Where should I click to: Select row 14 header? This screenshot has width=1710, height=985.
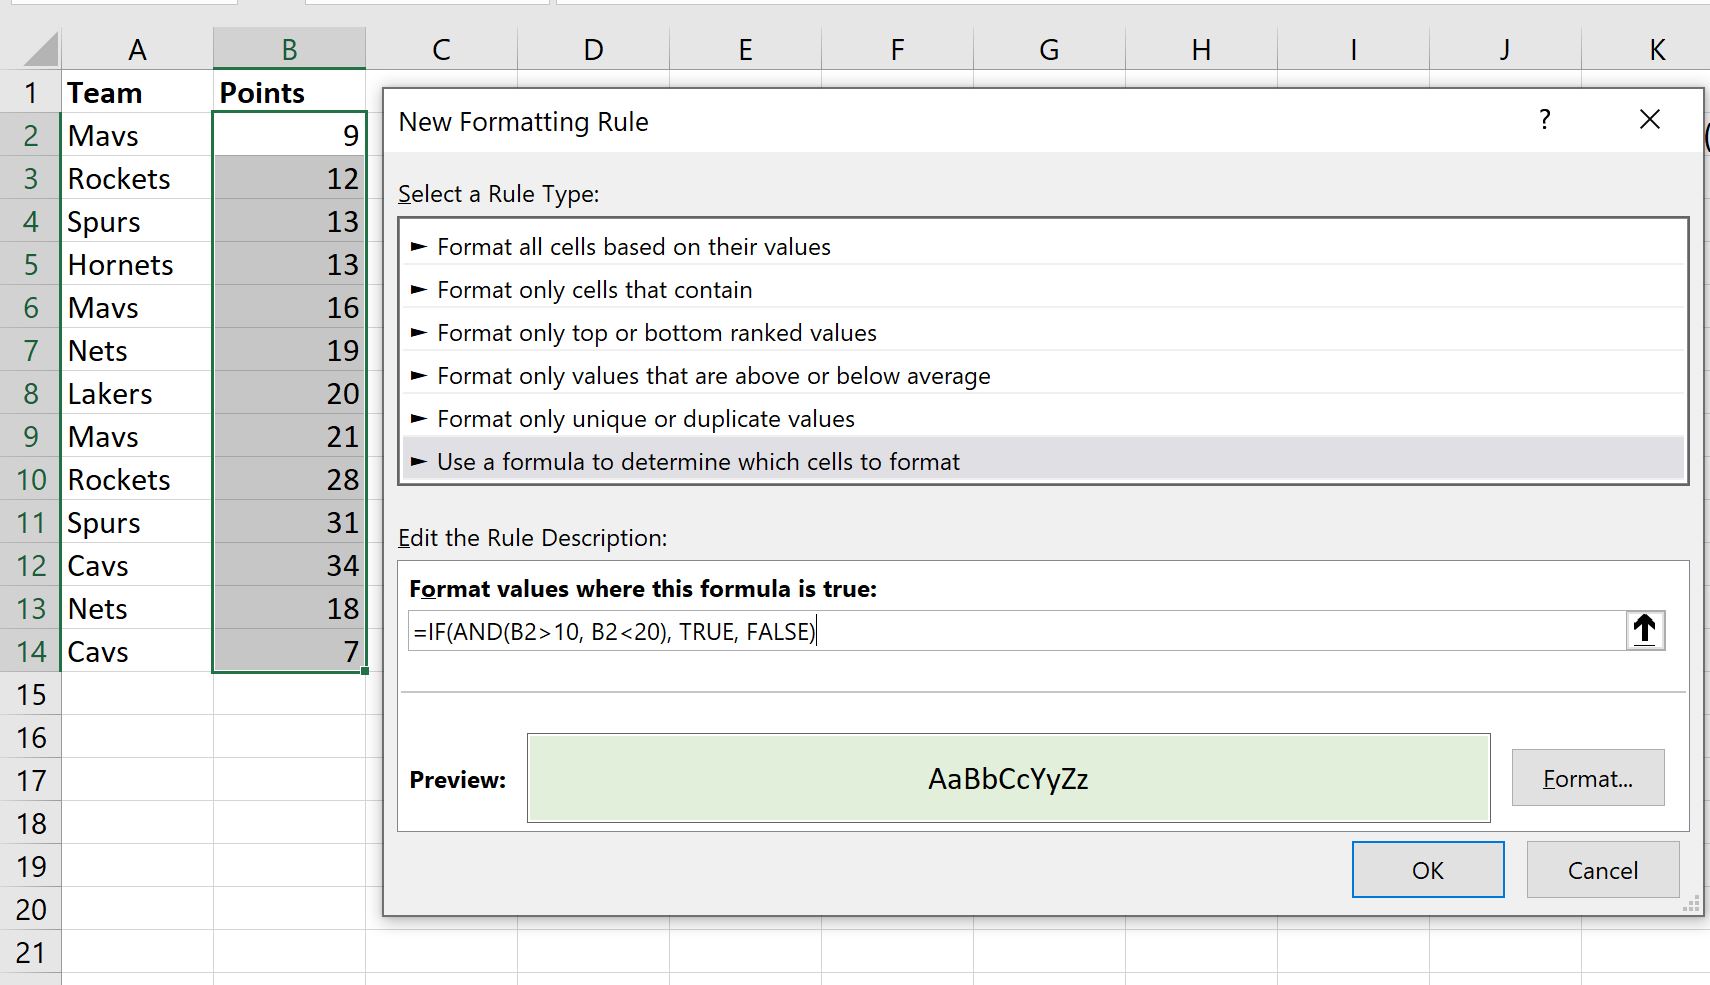[31, 651]
